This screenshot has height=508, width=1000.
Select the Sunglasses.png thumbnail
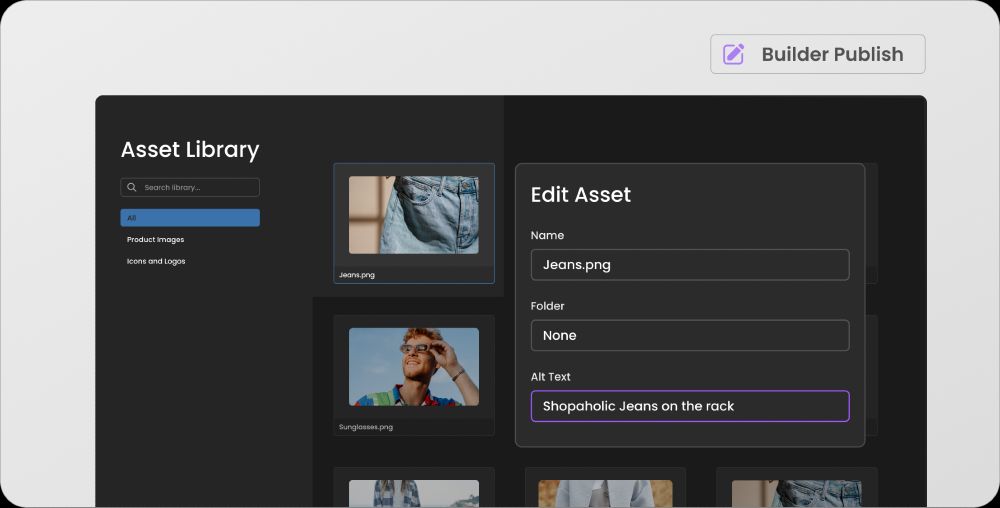[414, 367]
